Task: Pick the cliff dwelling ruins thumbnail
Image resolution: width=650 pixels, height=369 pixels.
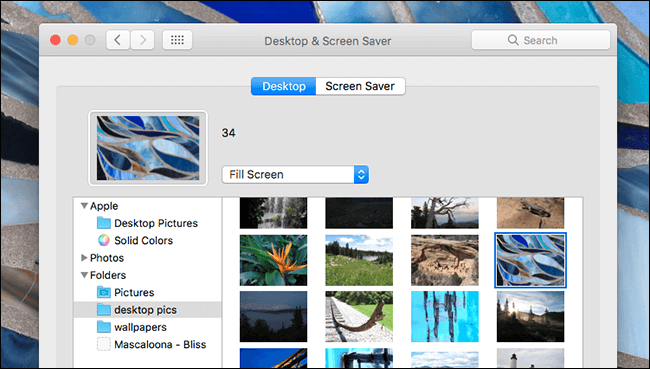Action: click(x=445, y=260)
